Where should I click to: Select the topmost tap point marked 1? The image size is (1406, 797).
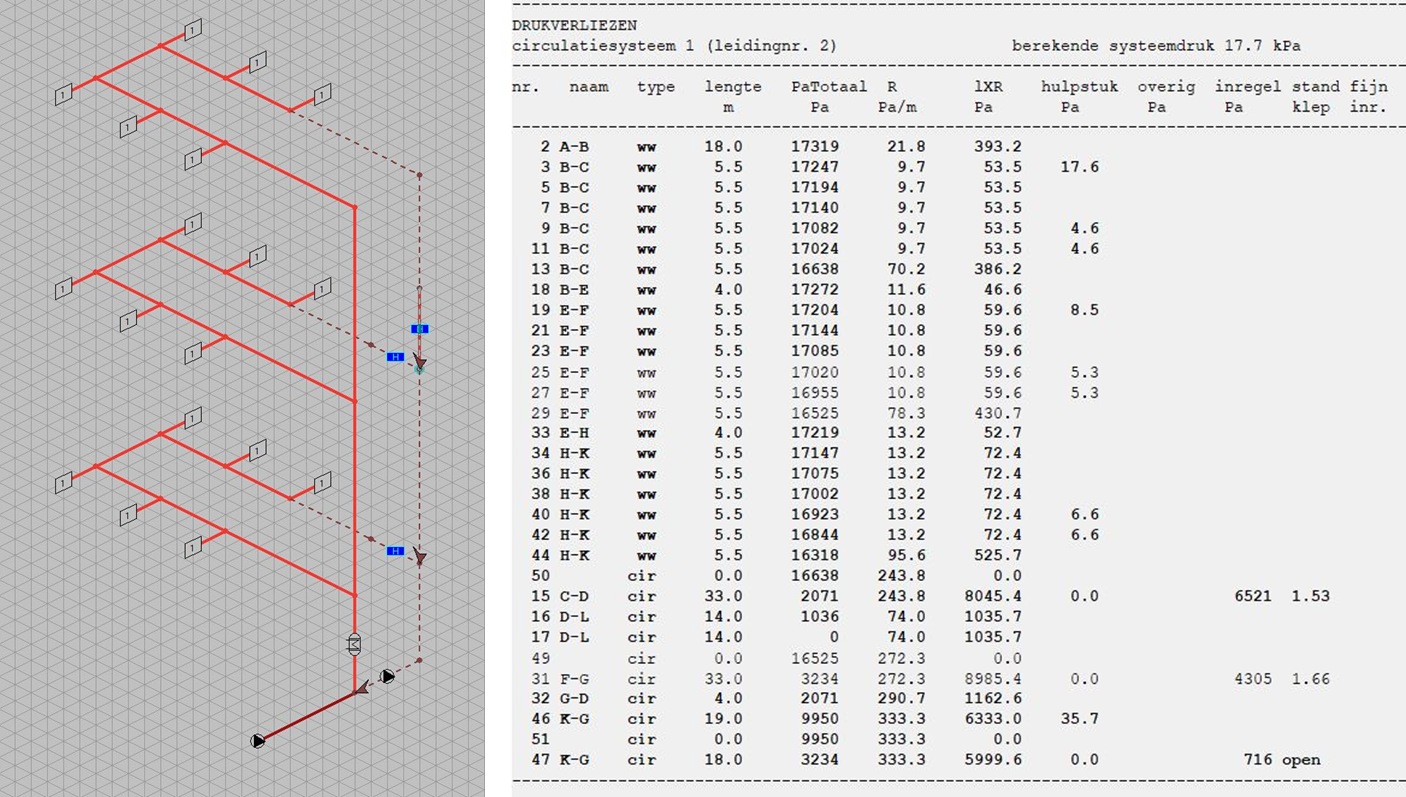[x=193, y=29]
